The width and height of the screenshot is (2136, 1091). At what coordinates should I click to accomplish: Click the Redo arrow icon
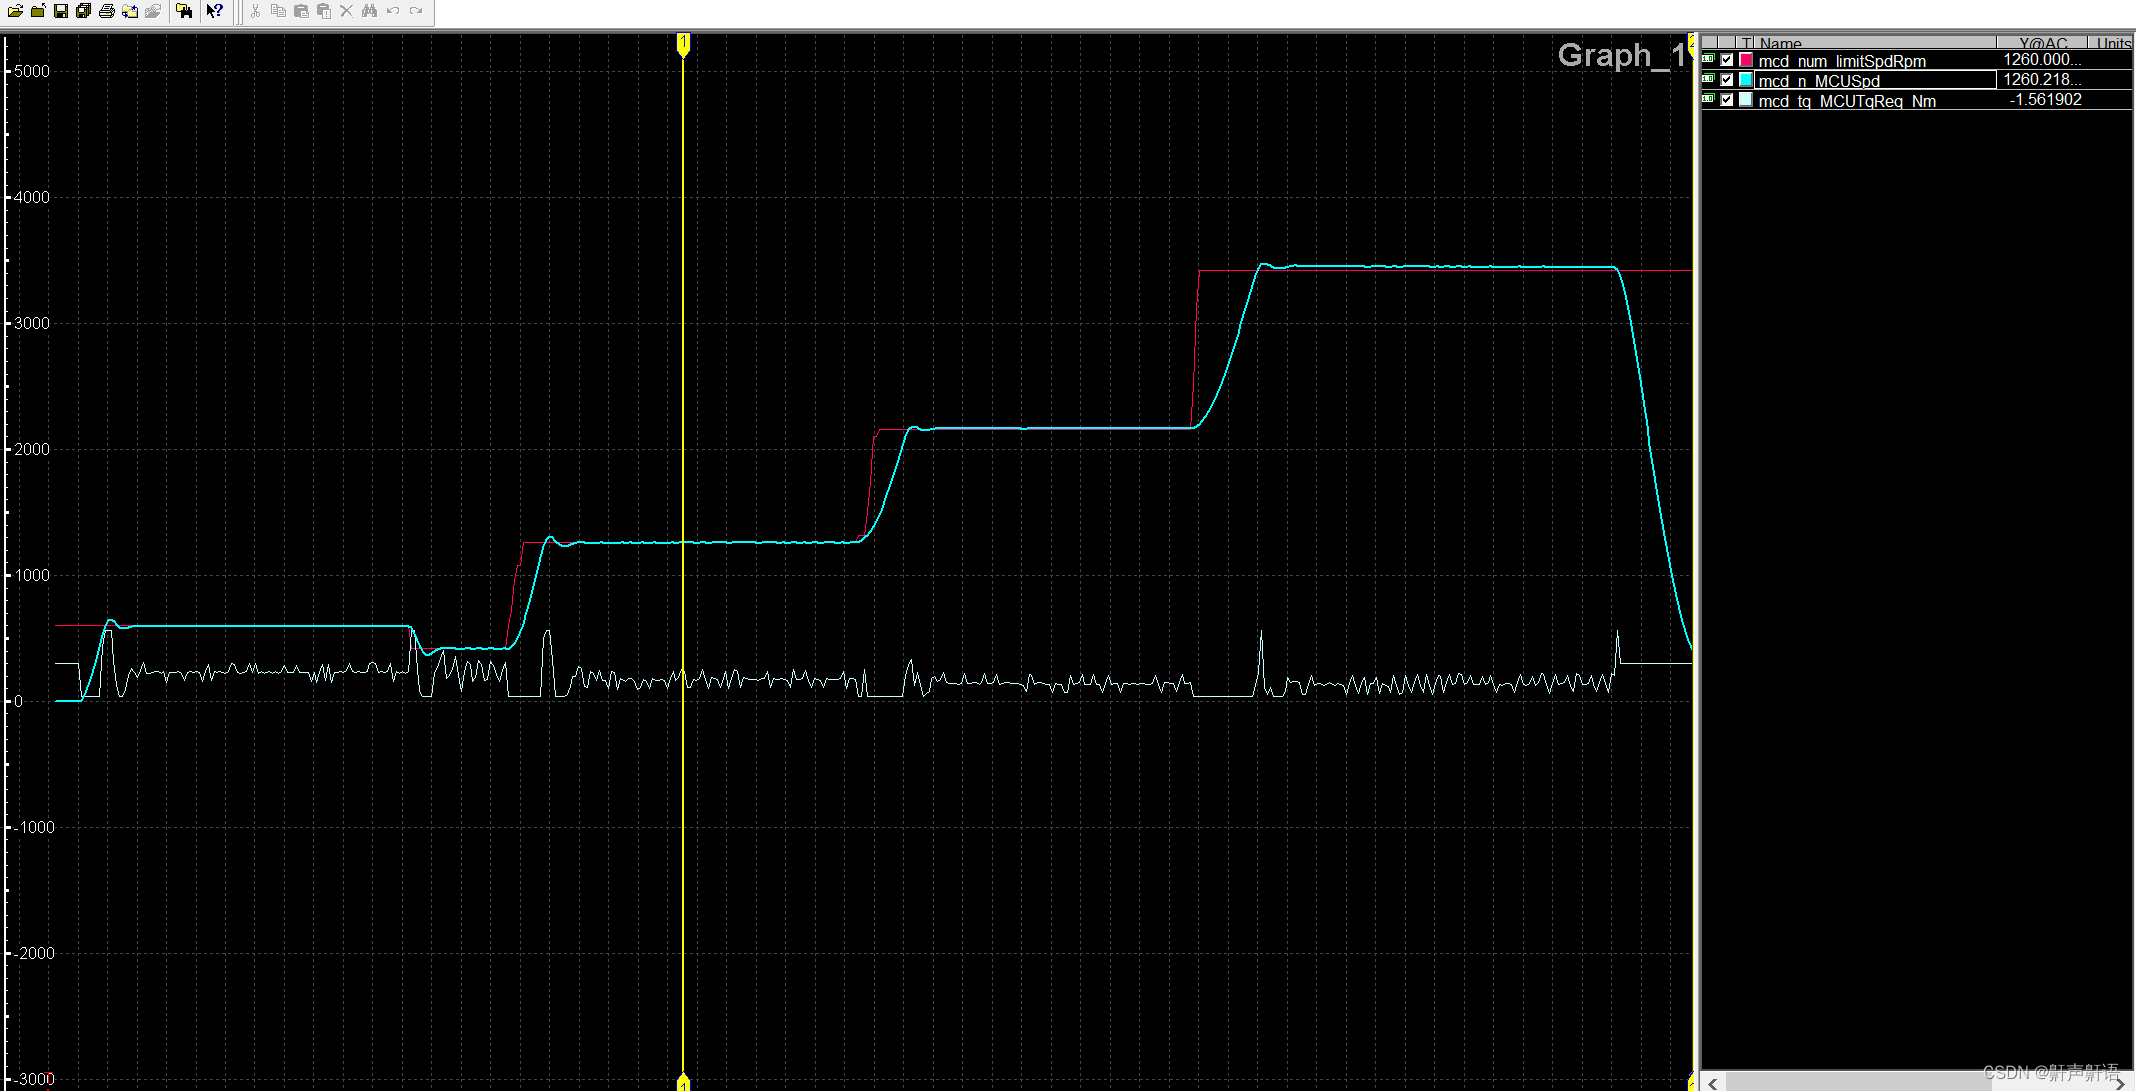(416, 11)
